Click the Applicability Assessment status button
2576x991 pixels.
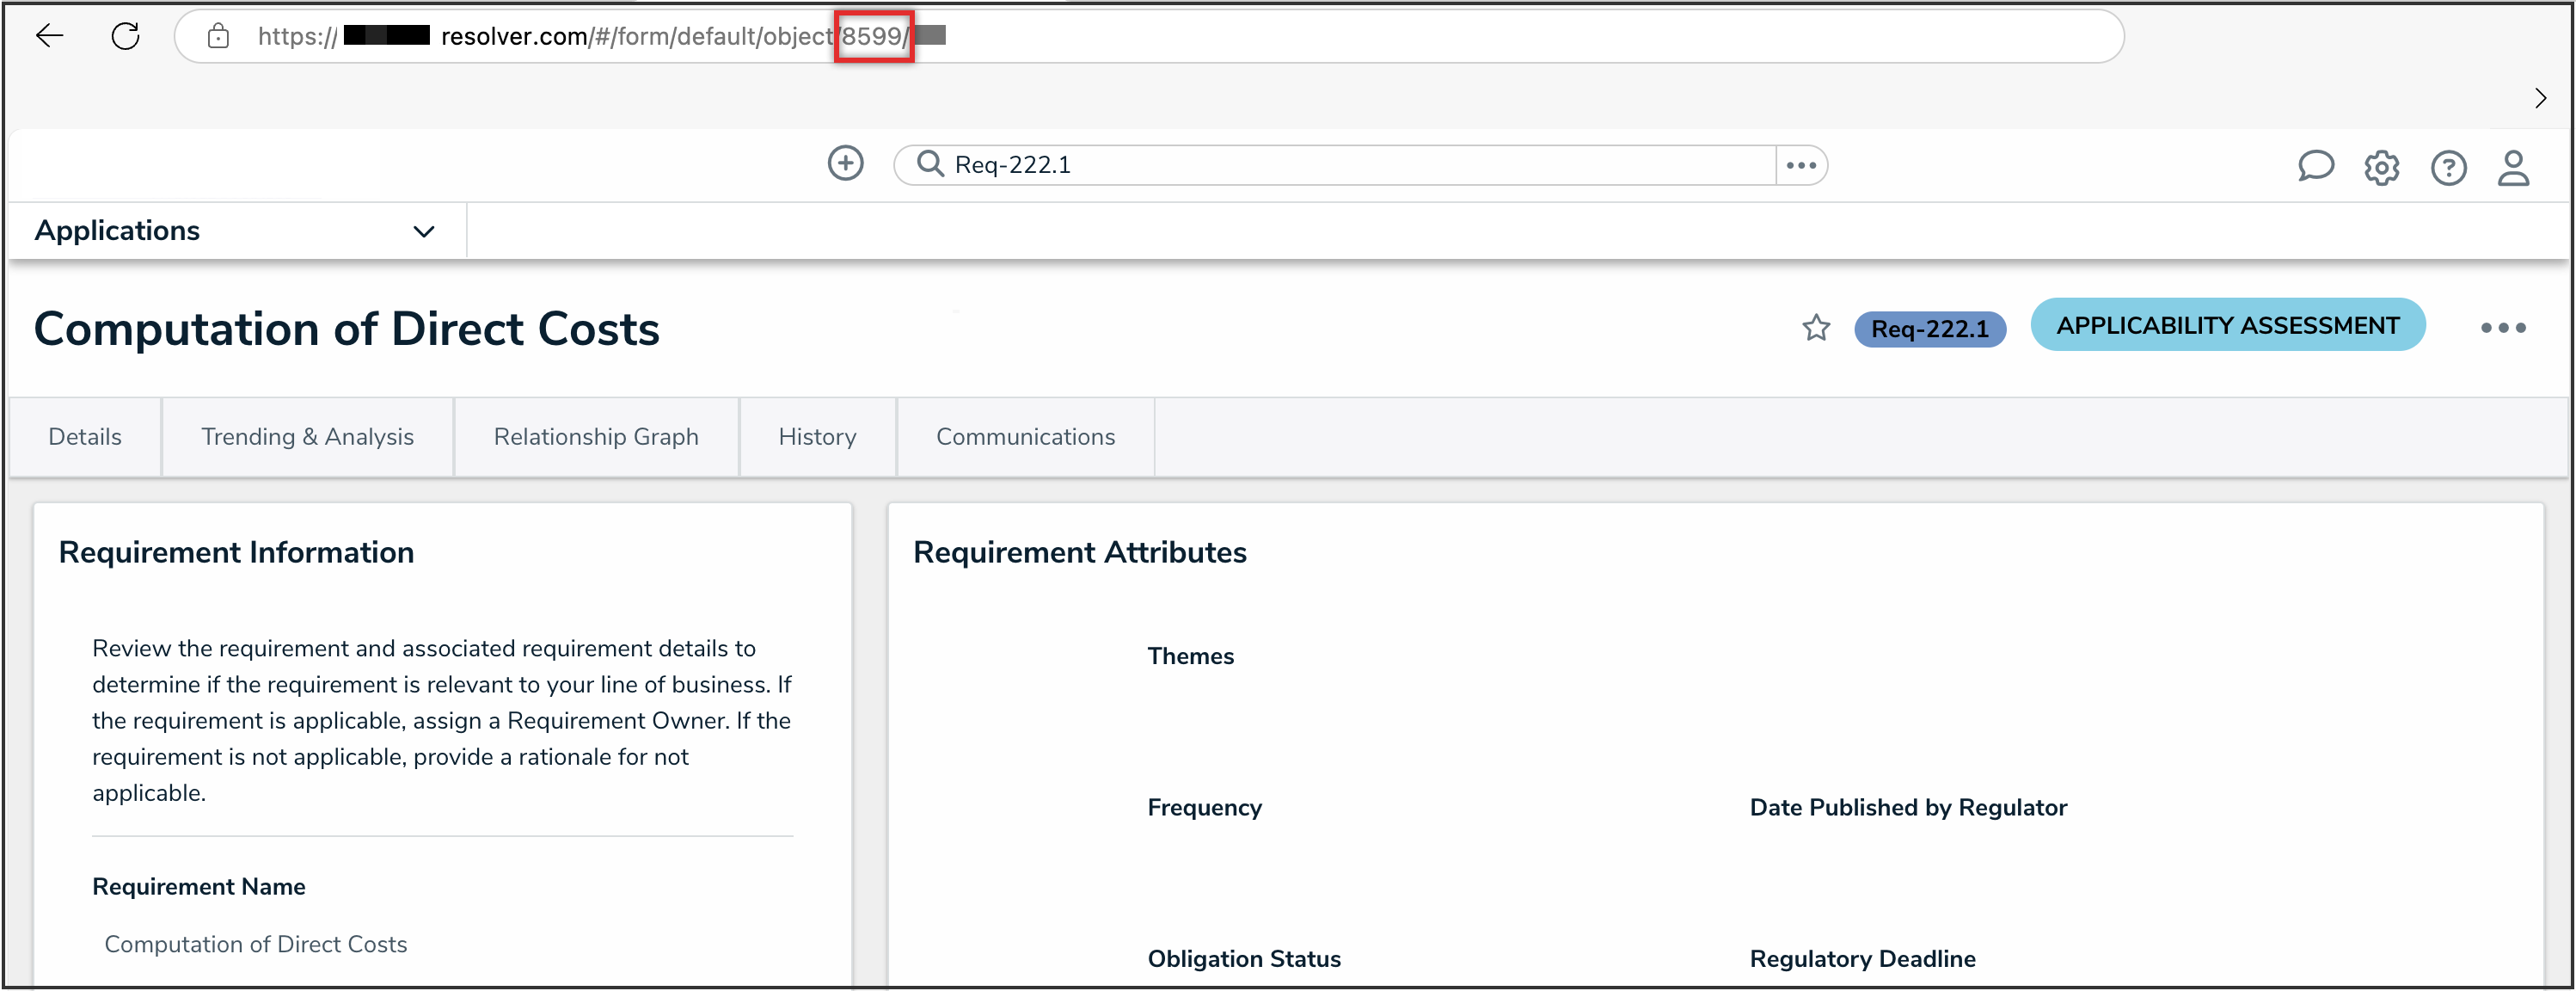2227,325
